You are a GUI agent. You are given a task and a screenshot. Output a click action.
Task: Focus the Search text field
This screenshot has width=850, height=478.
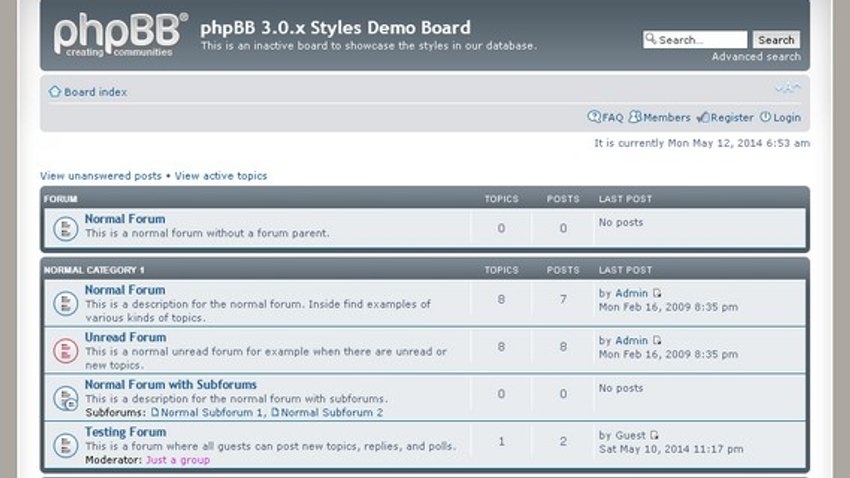click(x=695, y=40)
